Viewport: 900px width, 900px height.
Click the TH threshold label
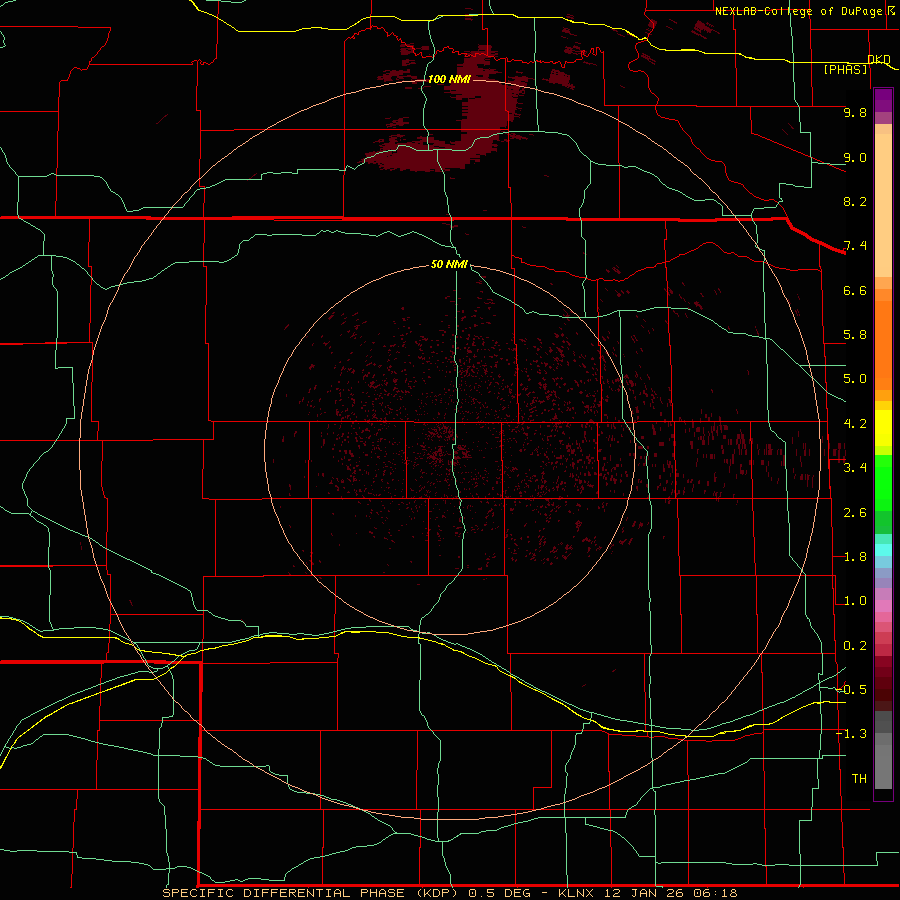click(859, 779)
